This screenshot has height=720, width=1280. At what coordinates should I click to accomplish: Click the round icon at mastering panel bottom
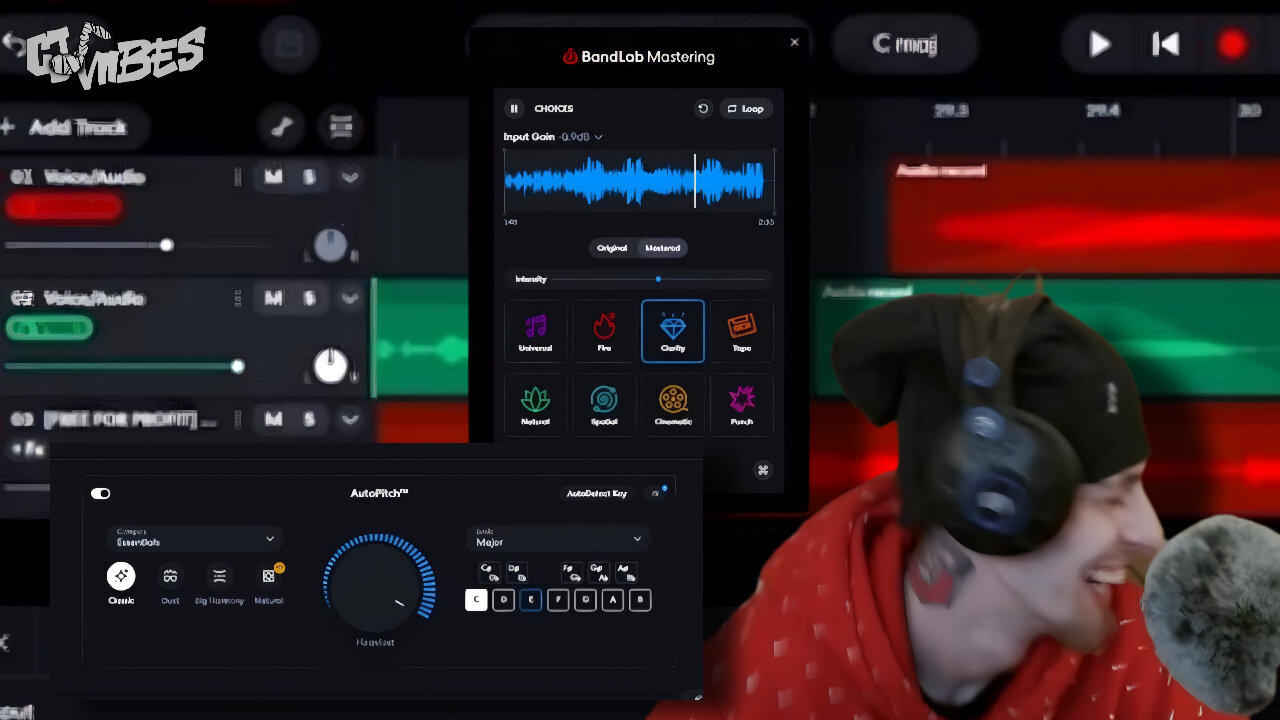coord(763,470)
